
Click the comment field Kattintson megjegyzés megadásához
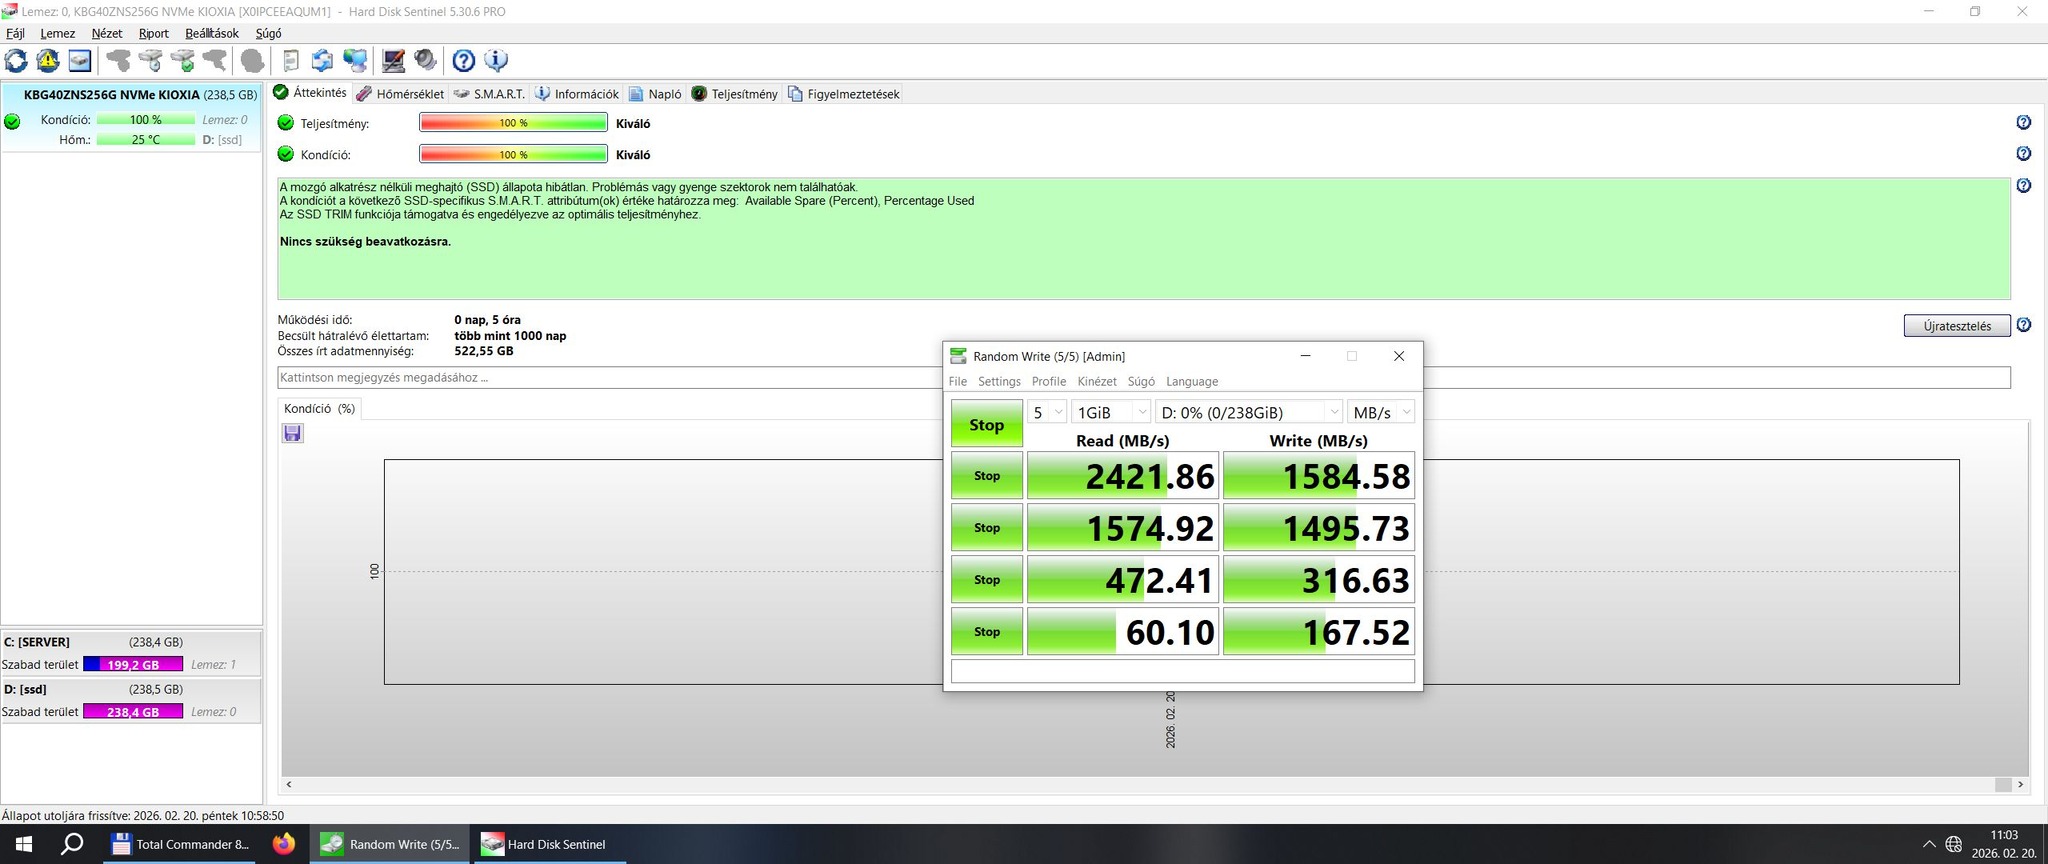[1143, 378]
